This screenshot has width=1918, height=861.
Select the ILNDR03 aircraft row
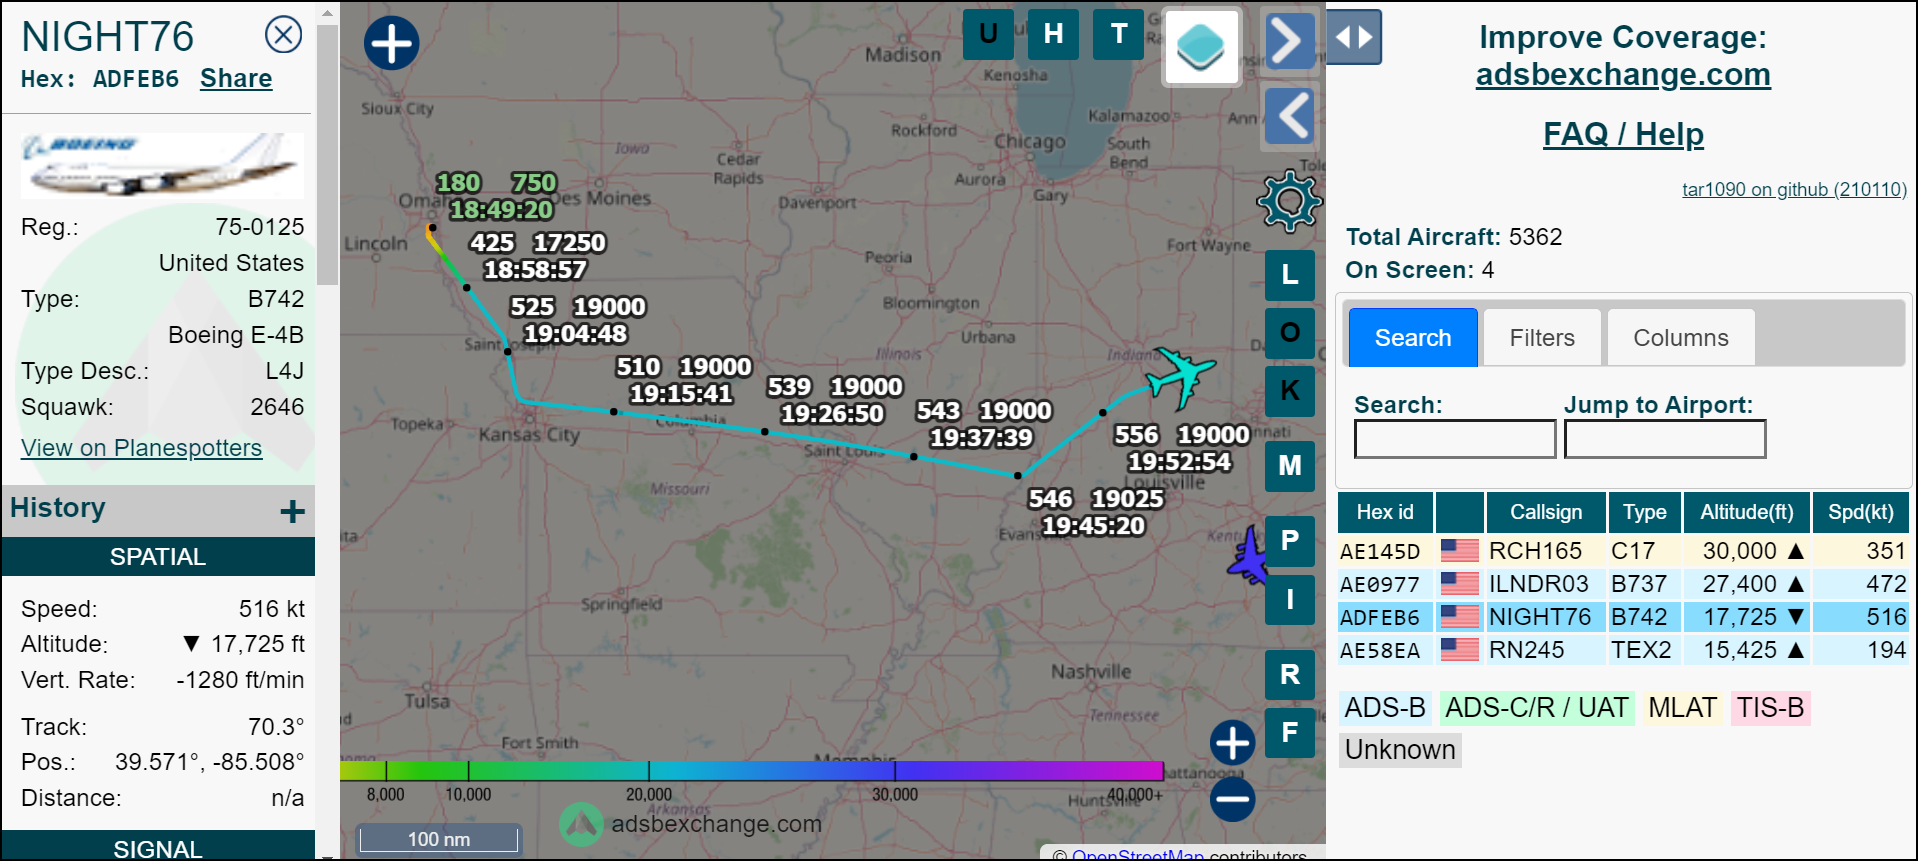pos(1623,584)
